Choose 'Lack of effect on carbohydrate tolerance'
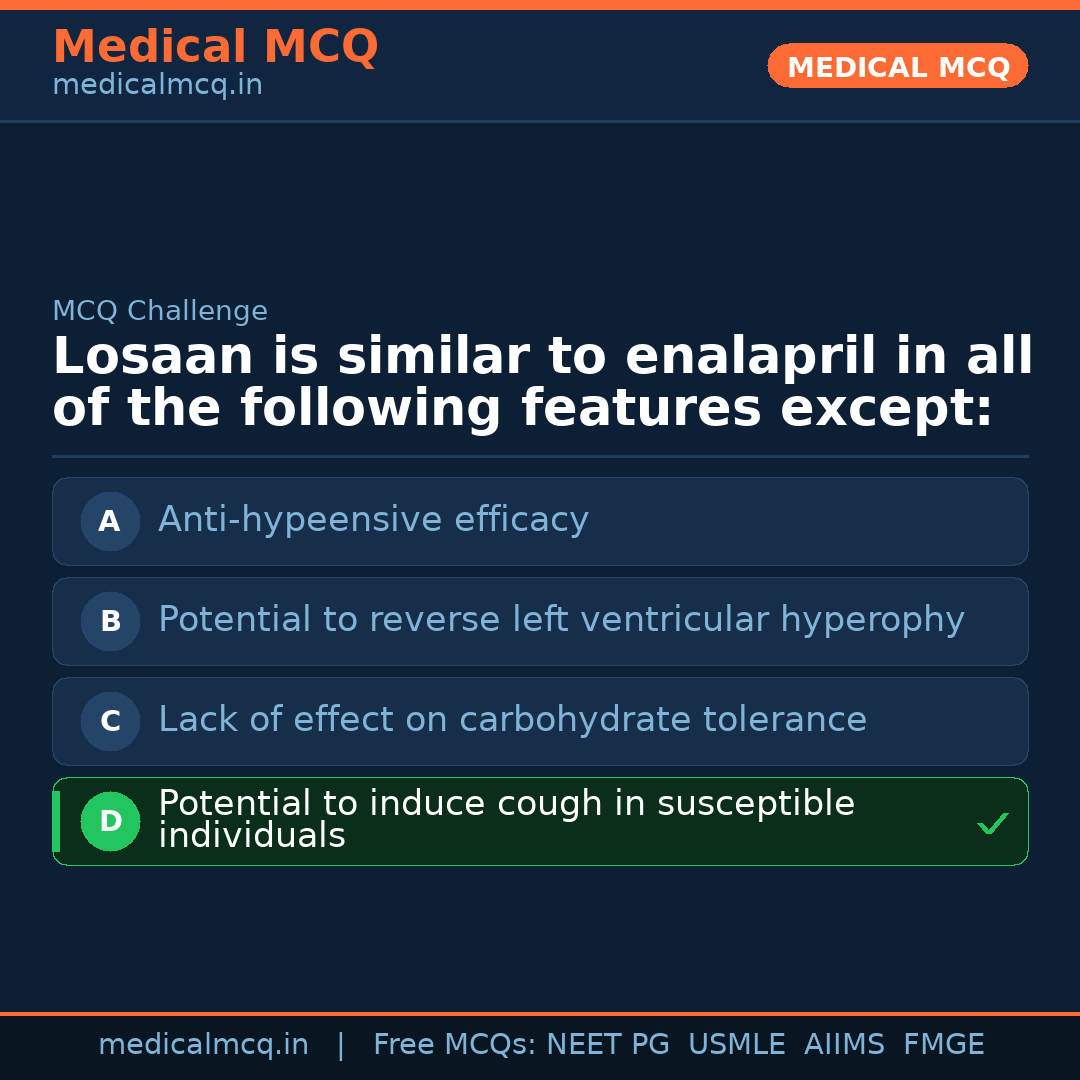 (512, 720)
